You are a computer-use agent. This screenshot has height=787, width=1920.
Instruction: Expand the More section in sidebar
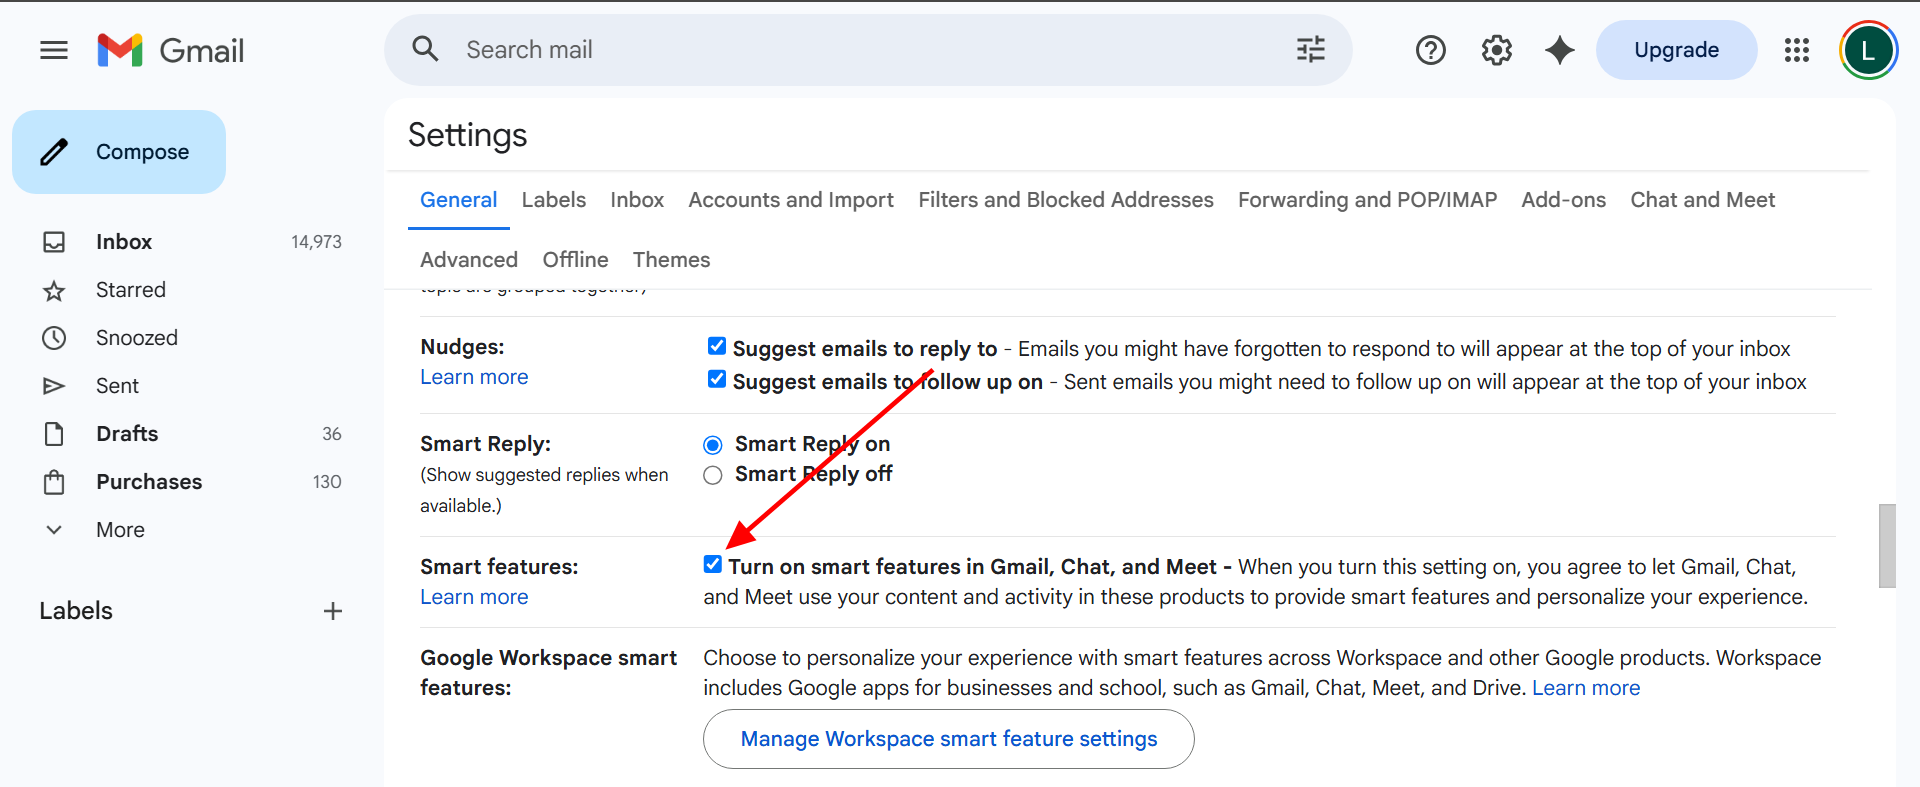120,530
